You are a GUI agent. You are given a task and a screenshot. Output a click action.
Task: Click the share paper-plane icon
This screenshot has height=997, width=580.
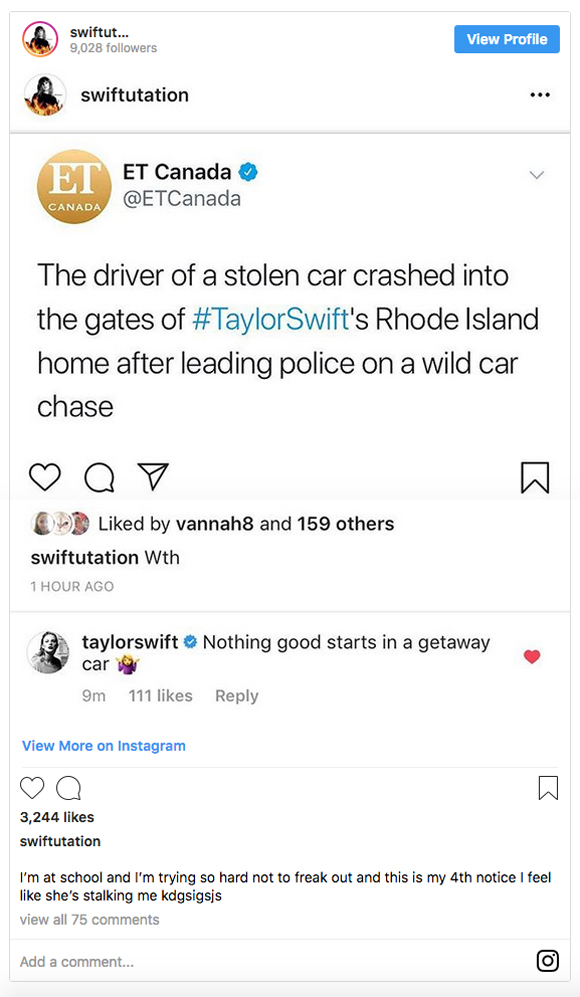pyautogui.click(x=153, y=477)
